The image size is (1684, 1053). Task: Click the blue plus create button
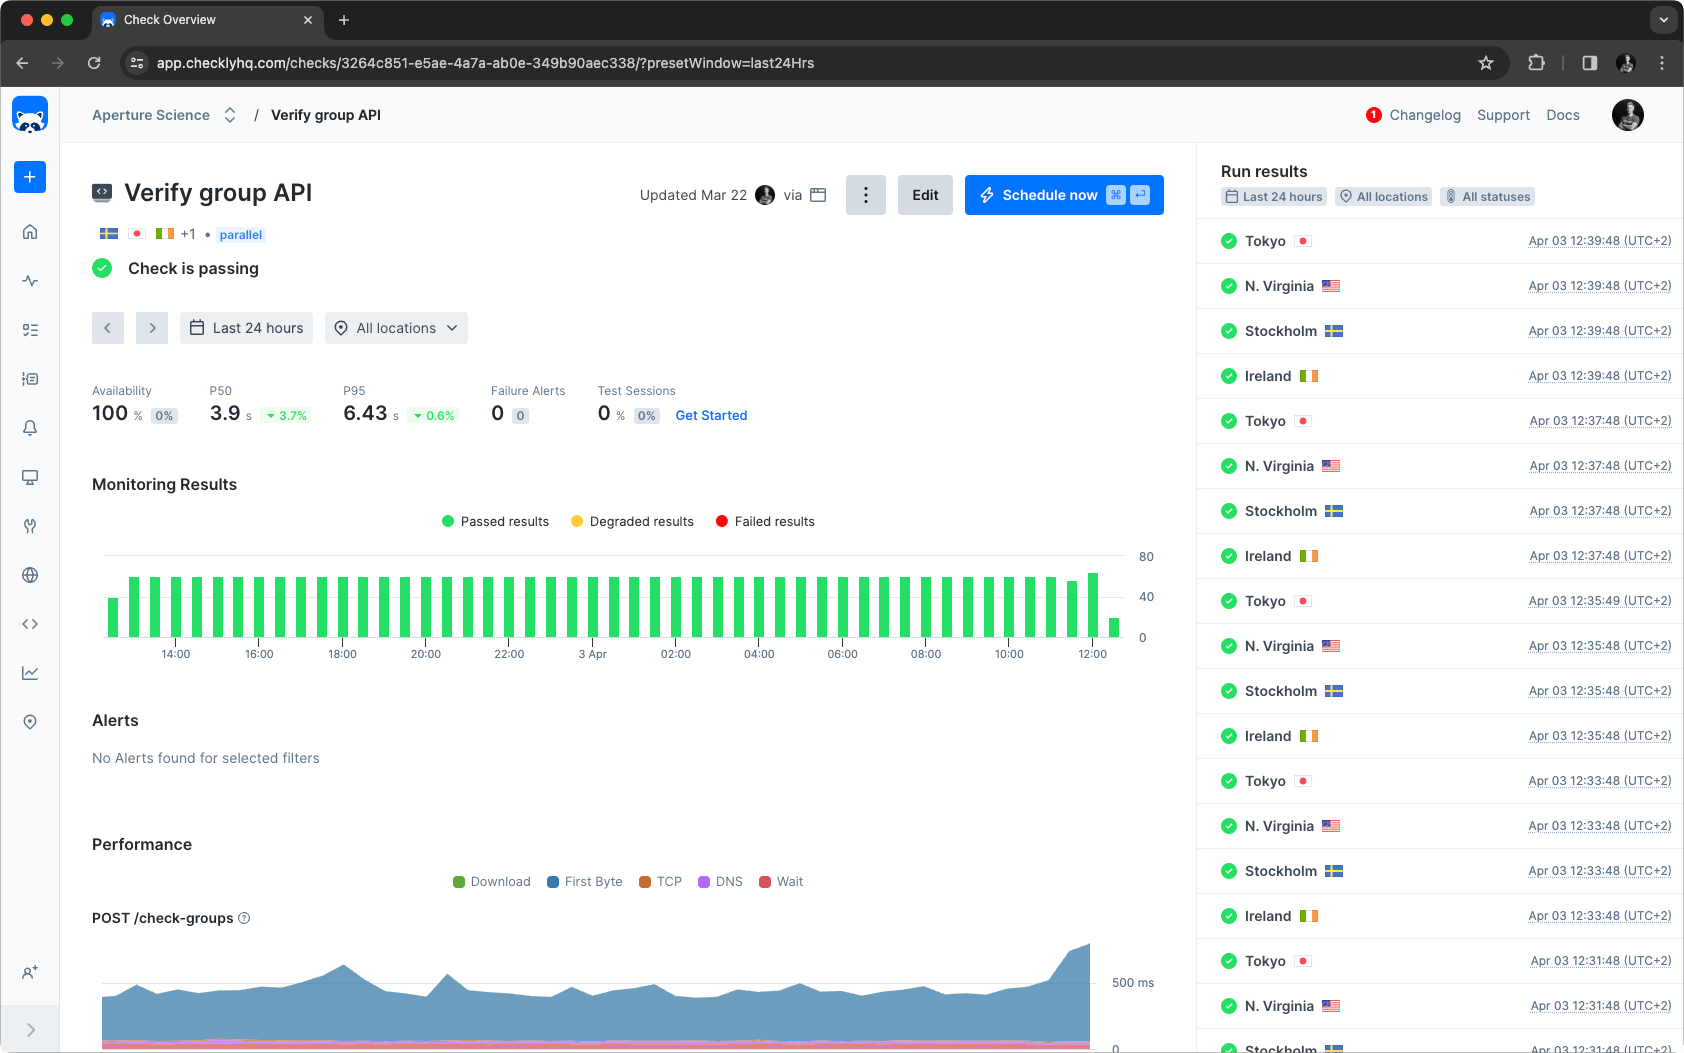(x=30, y=177)
